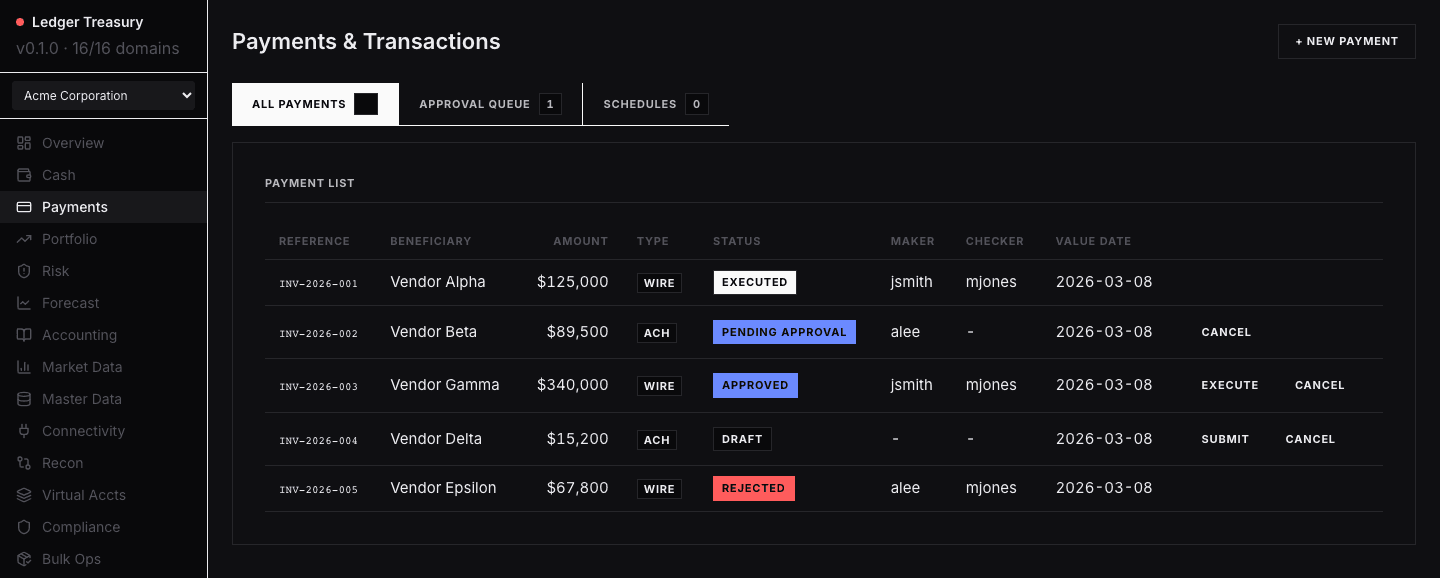Switch to the All Payments tab
Screen dimensions: 1440x578
click(x=315, y=104)
